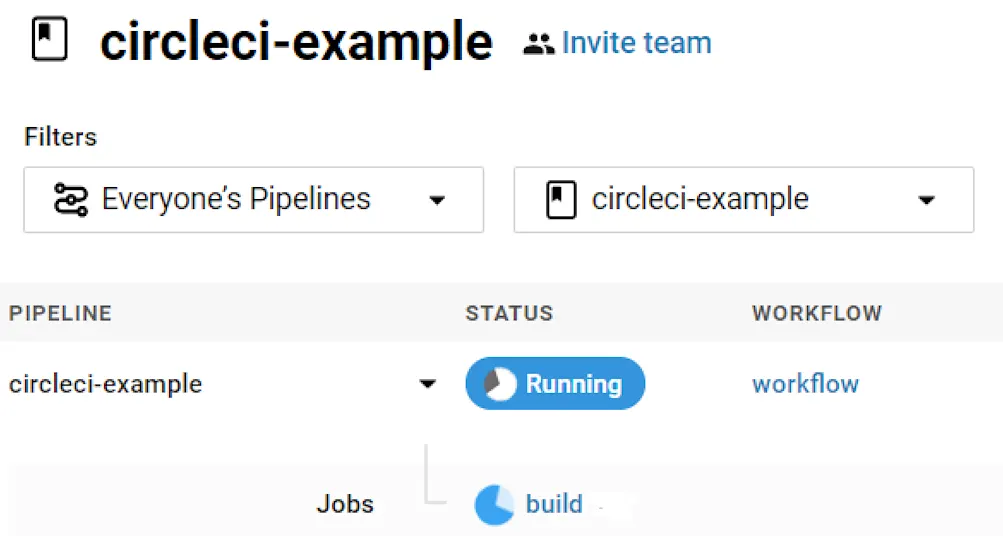
Task: Open the workflow link
Action: click(805, 384)
